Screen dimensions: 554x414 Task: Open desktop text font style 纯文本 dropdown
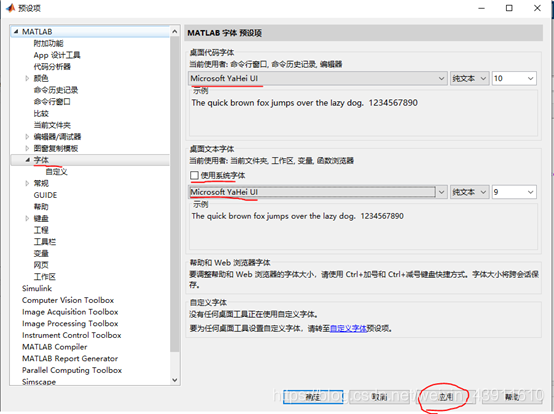[470, 192]
